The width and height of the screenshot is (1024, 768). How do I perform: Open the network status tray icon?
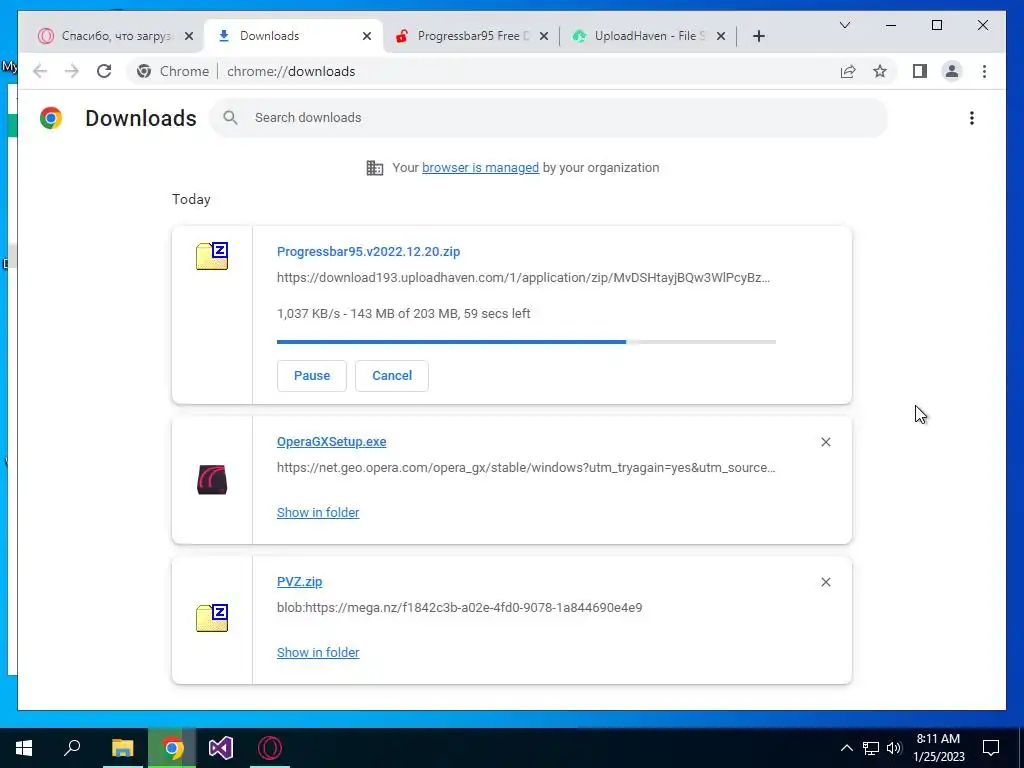click(x=871, y=748)
